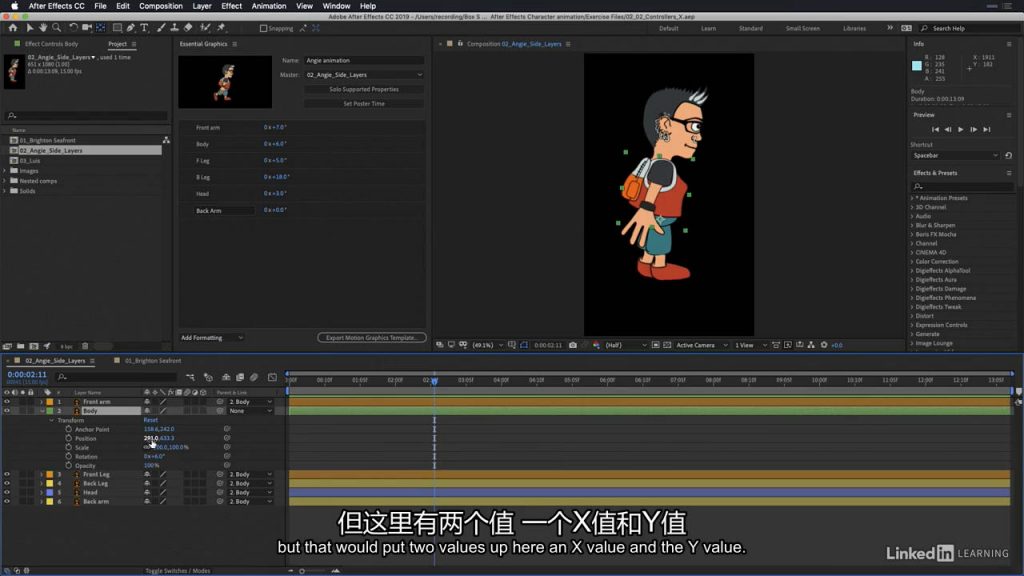Open the Master composition dropdown

(x=364, y=75)
